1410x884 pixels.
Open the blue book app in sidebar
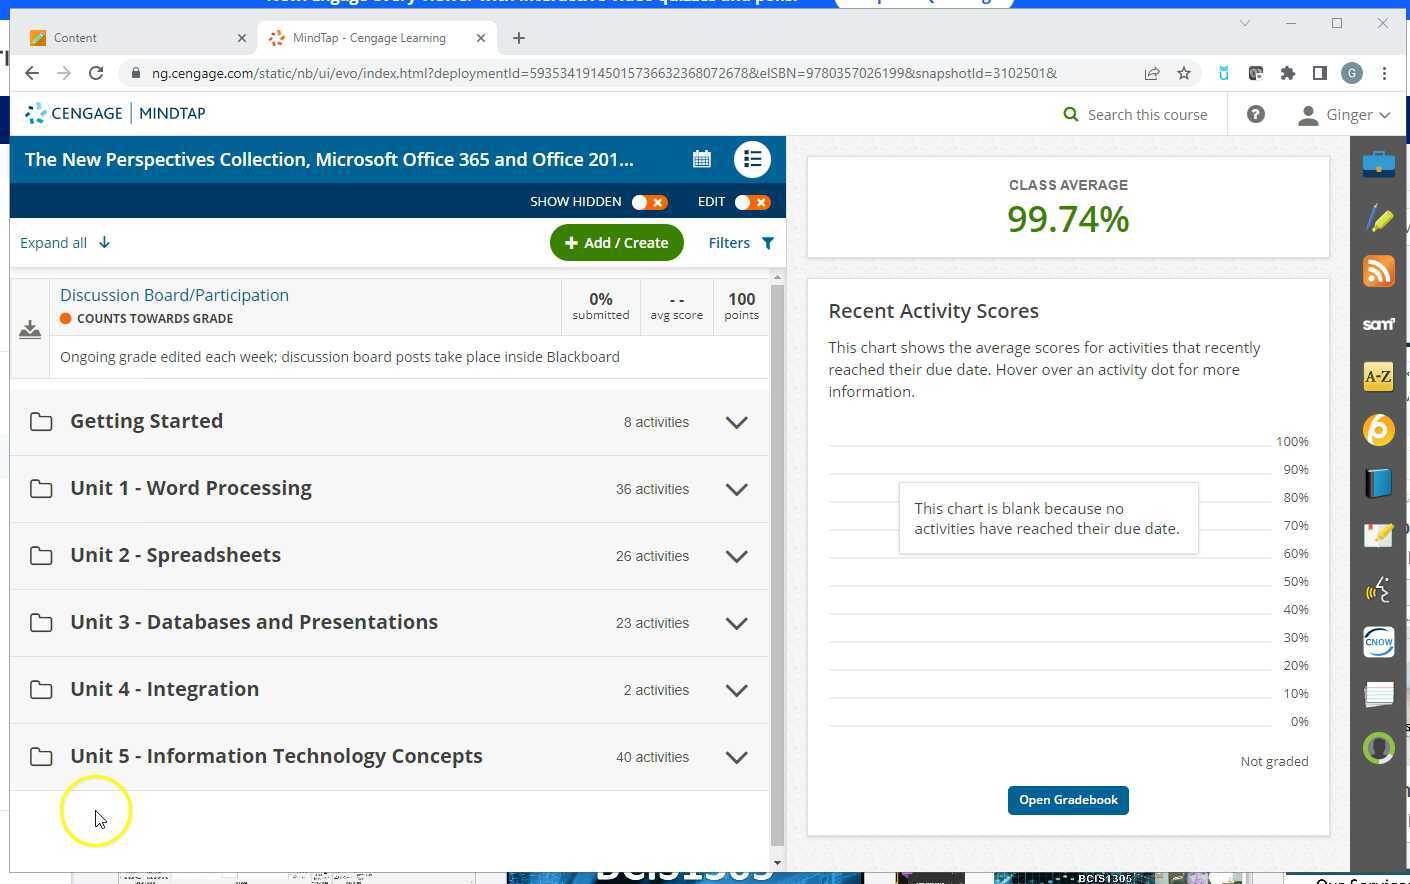(x=1378, y=483)
